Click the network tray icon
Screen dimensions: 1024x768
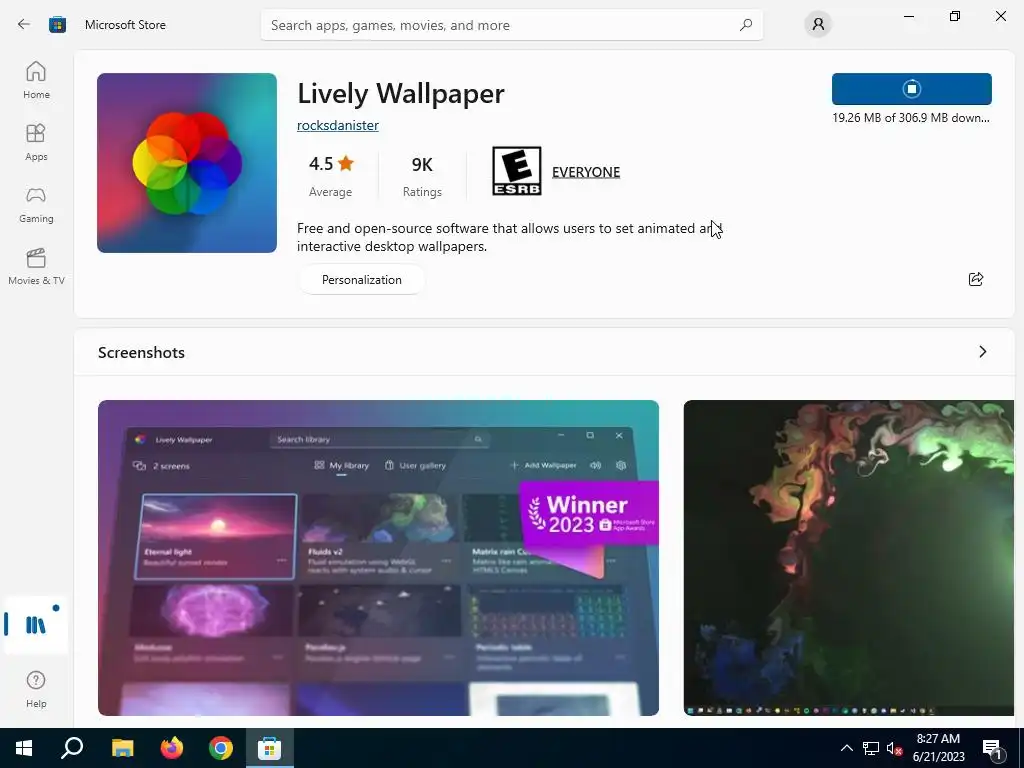[x=871, y=748]
